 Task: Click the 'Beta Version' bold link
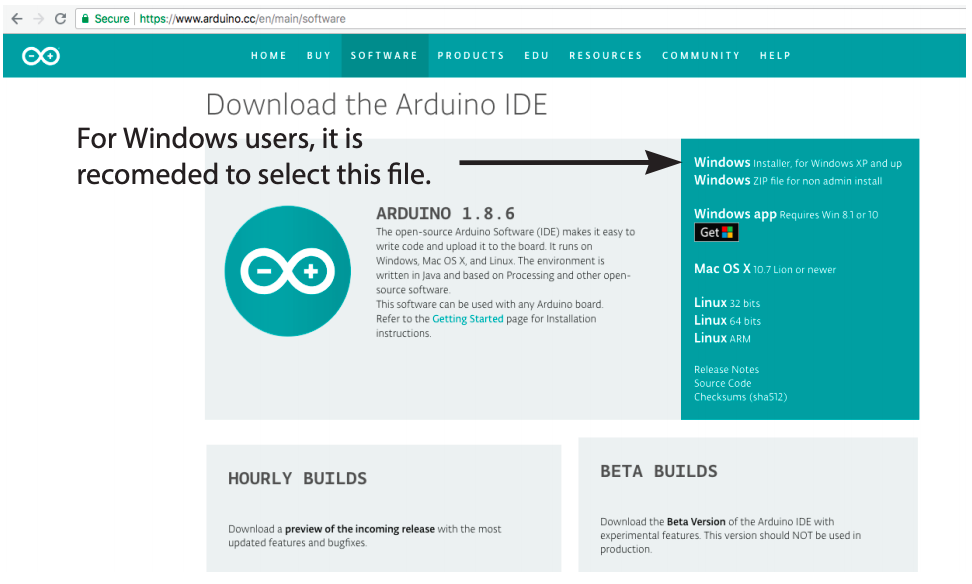[696, 521]
